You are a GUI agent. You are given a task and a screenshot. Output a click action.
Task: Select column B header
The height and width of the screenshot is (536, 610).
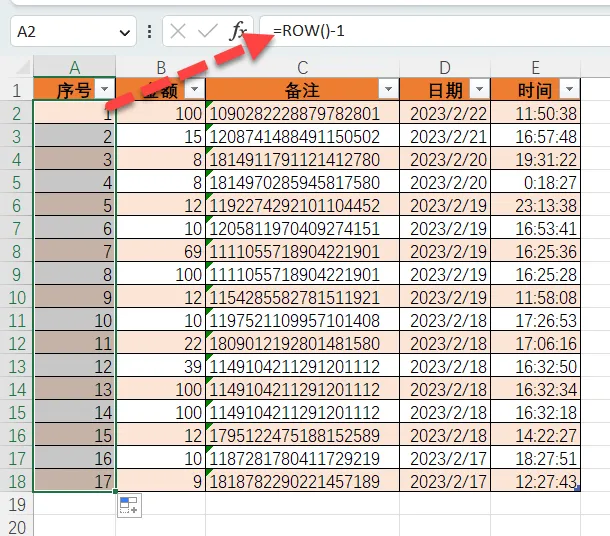pyautogui.click(x=161, y=67)
